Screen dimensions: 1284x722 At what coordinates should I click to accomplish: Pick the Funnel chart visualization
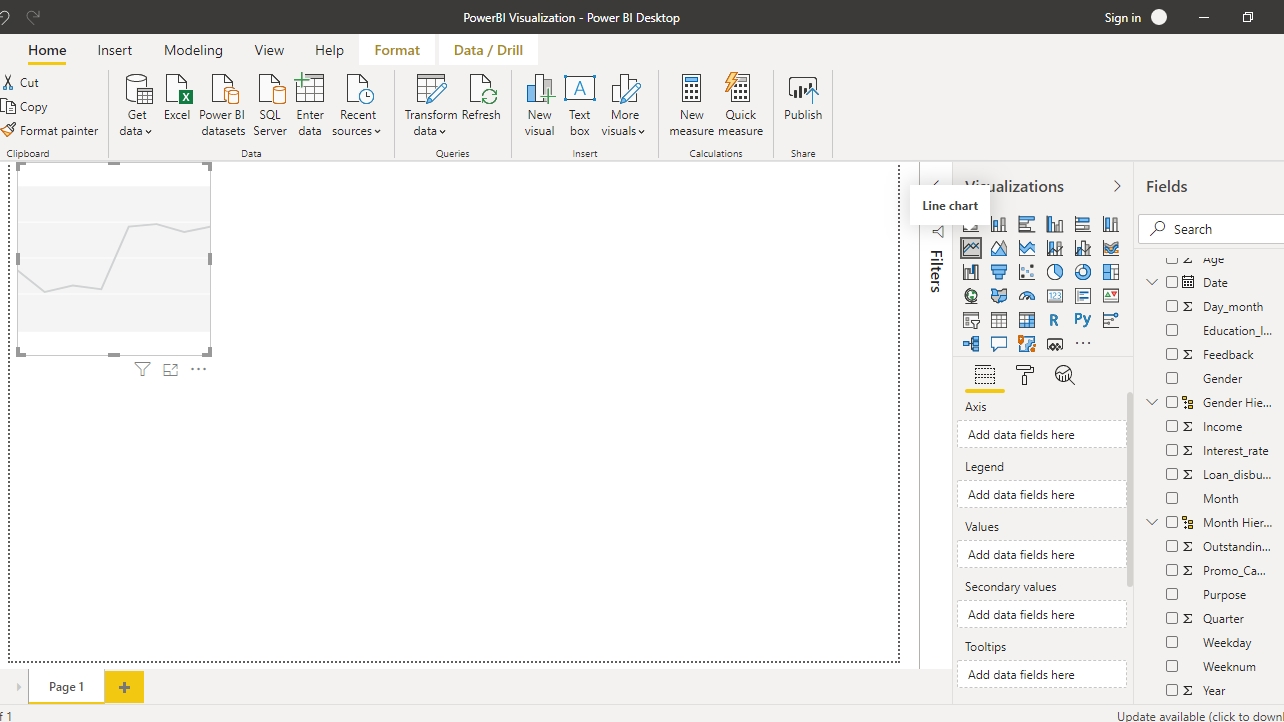point(999,272)
